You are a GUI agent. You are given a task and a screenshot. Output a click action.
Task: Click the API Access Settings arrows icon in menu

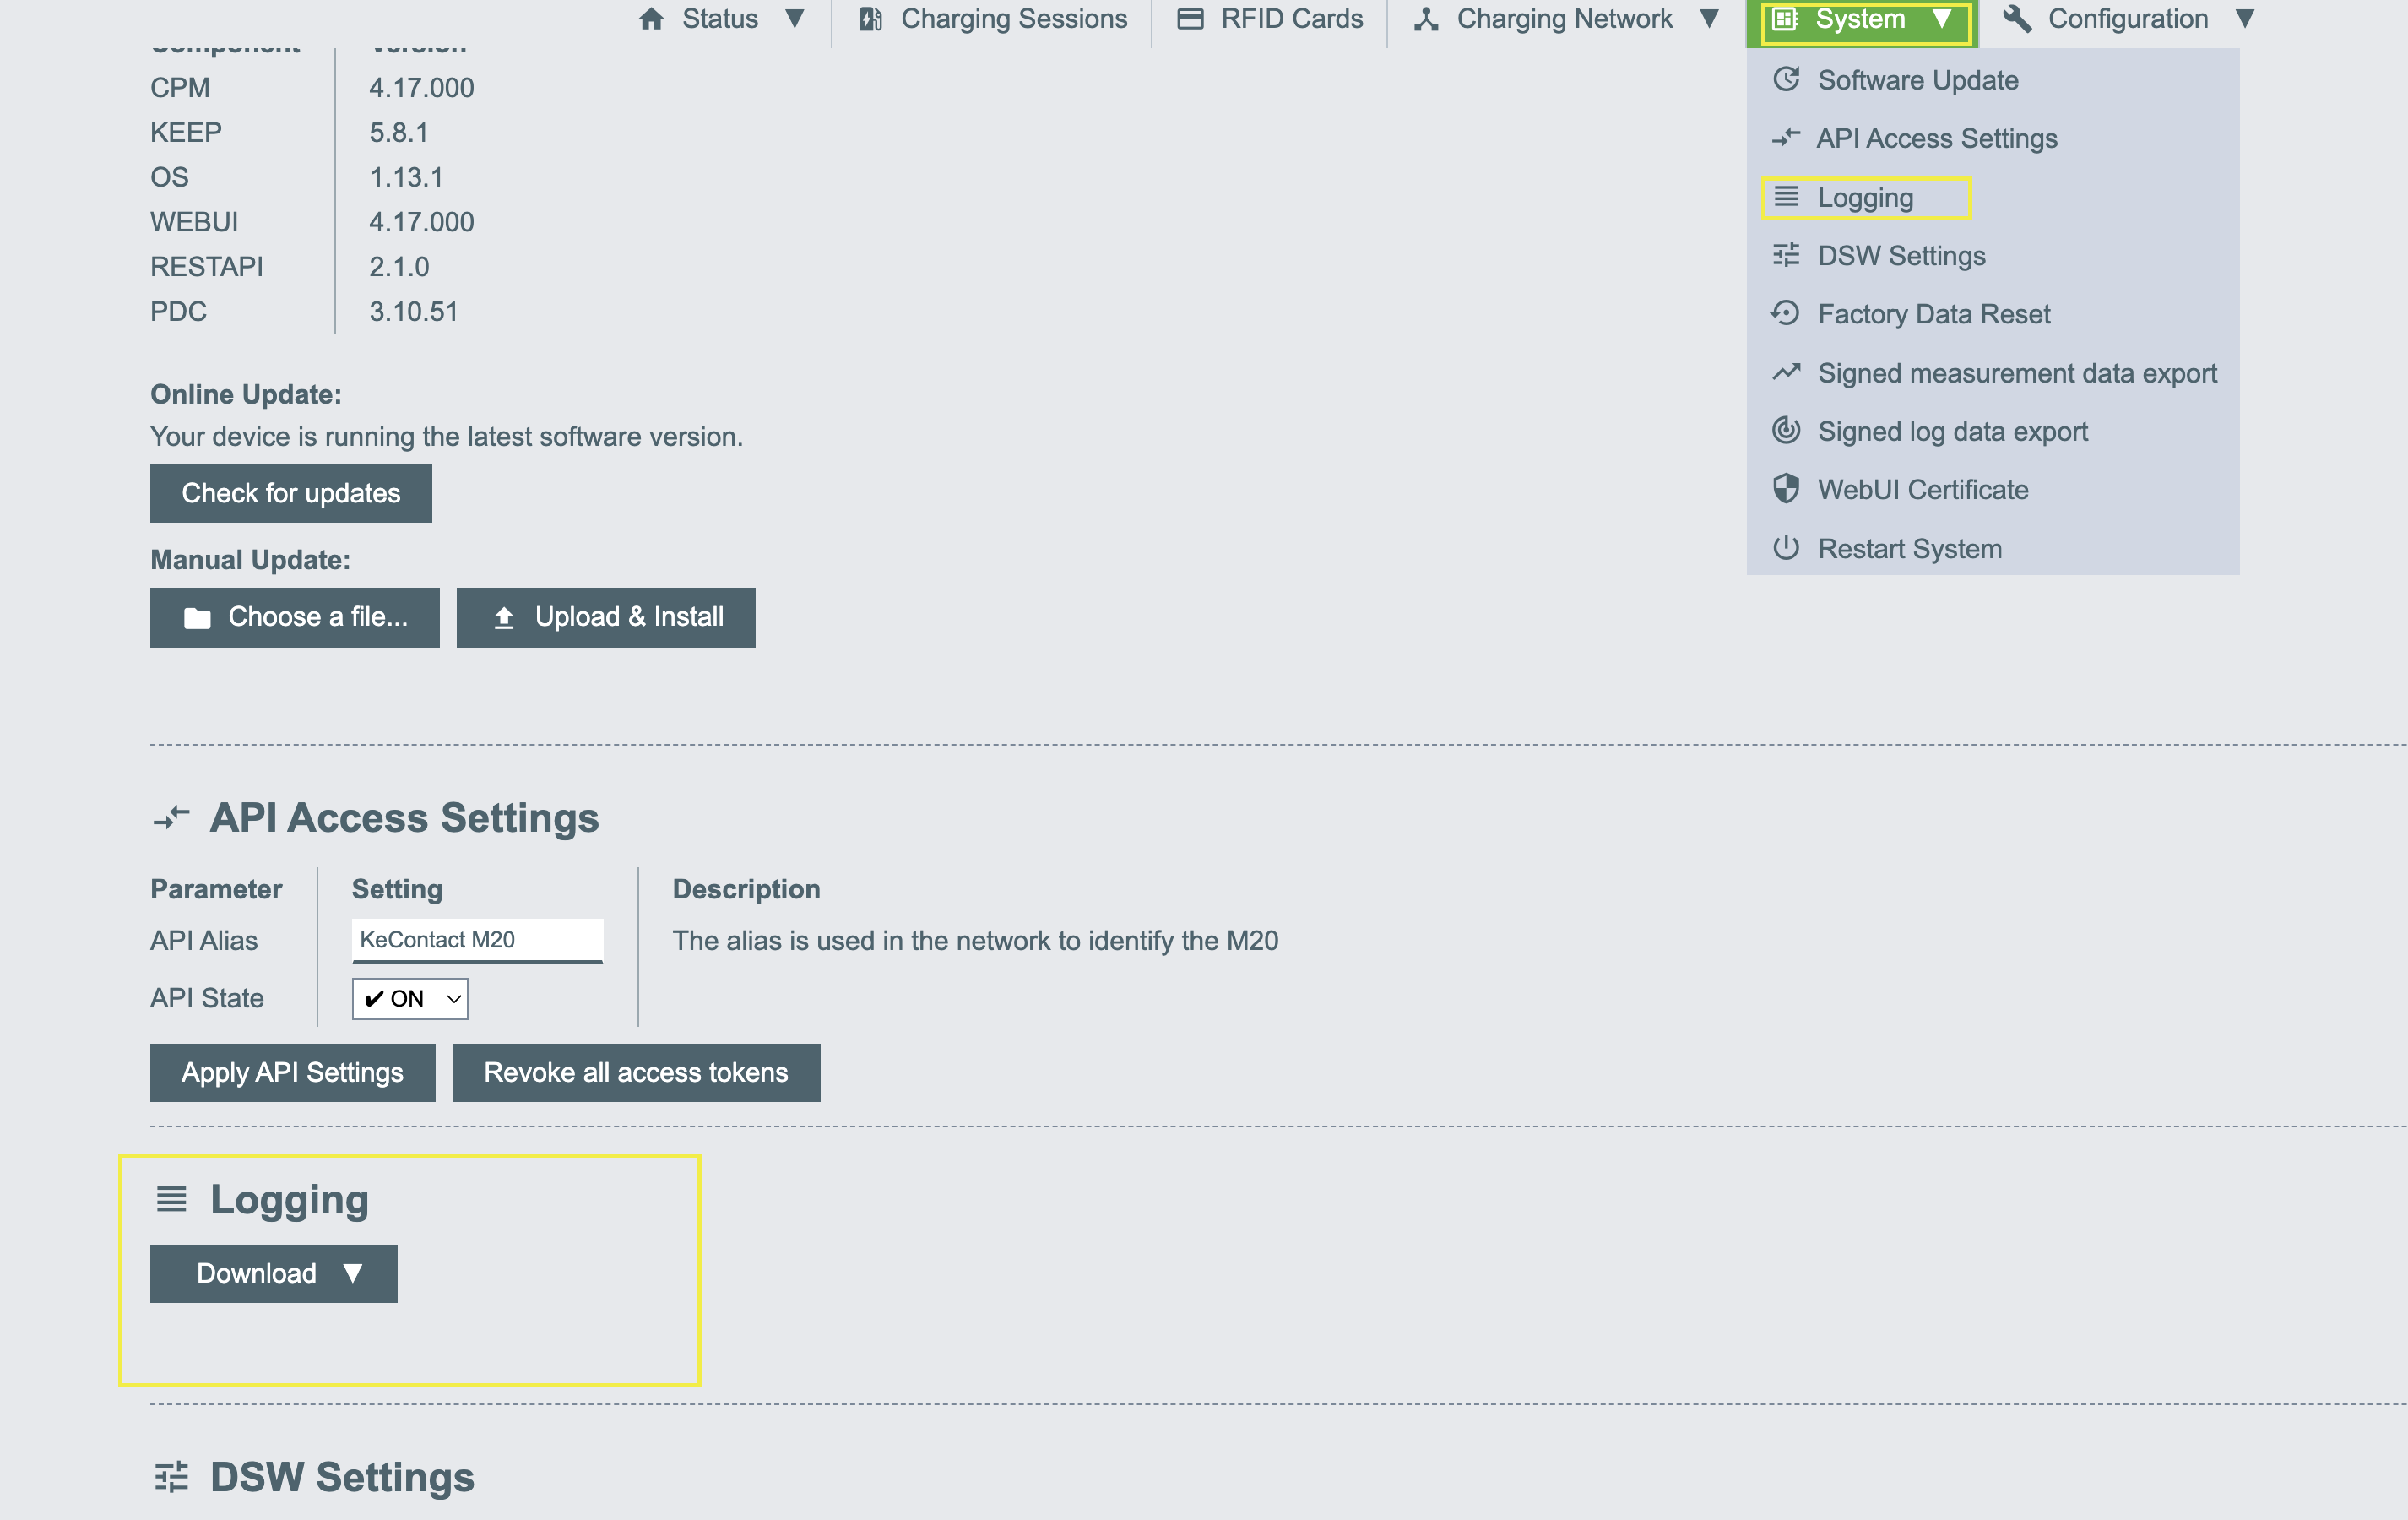(1785, 138)
